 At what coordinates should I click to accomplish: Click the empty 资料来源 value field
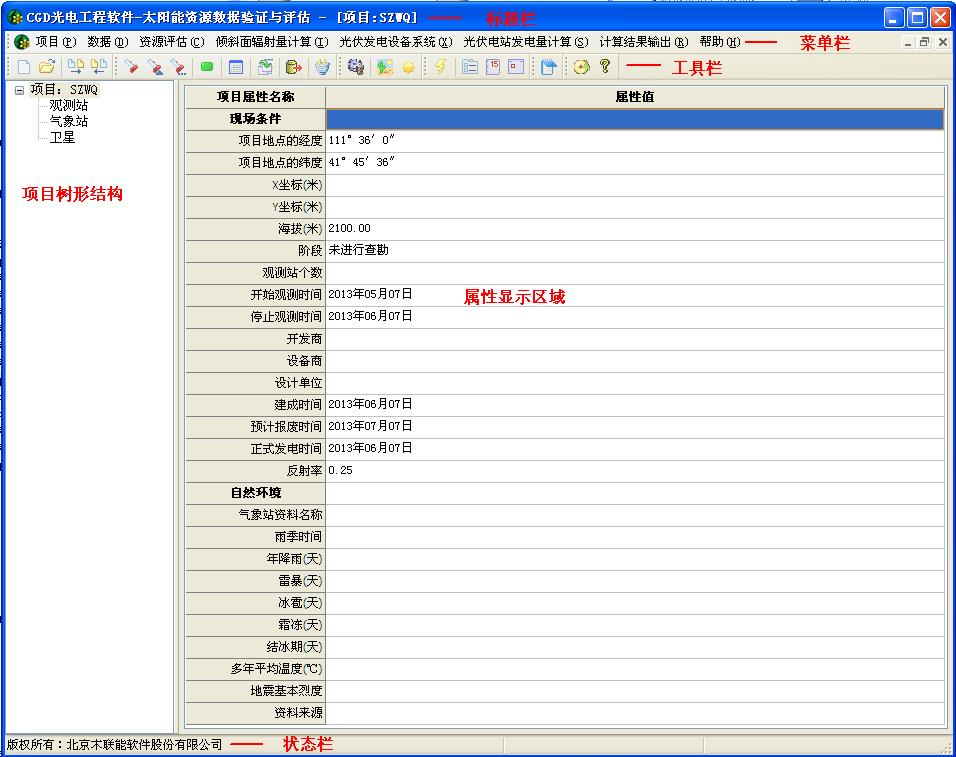[635, 713]
